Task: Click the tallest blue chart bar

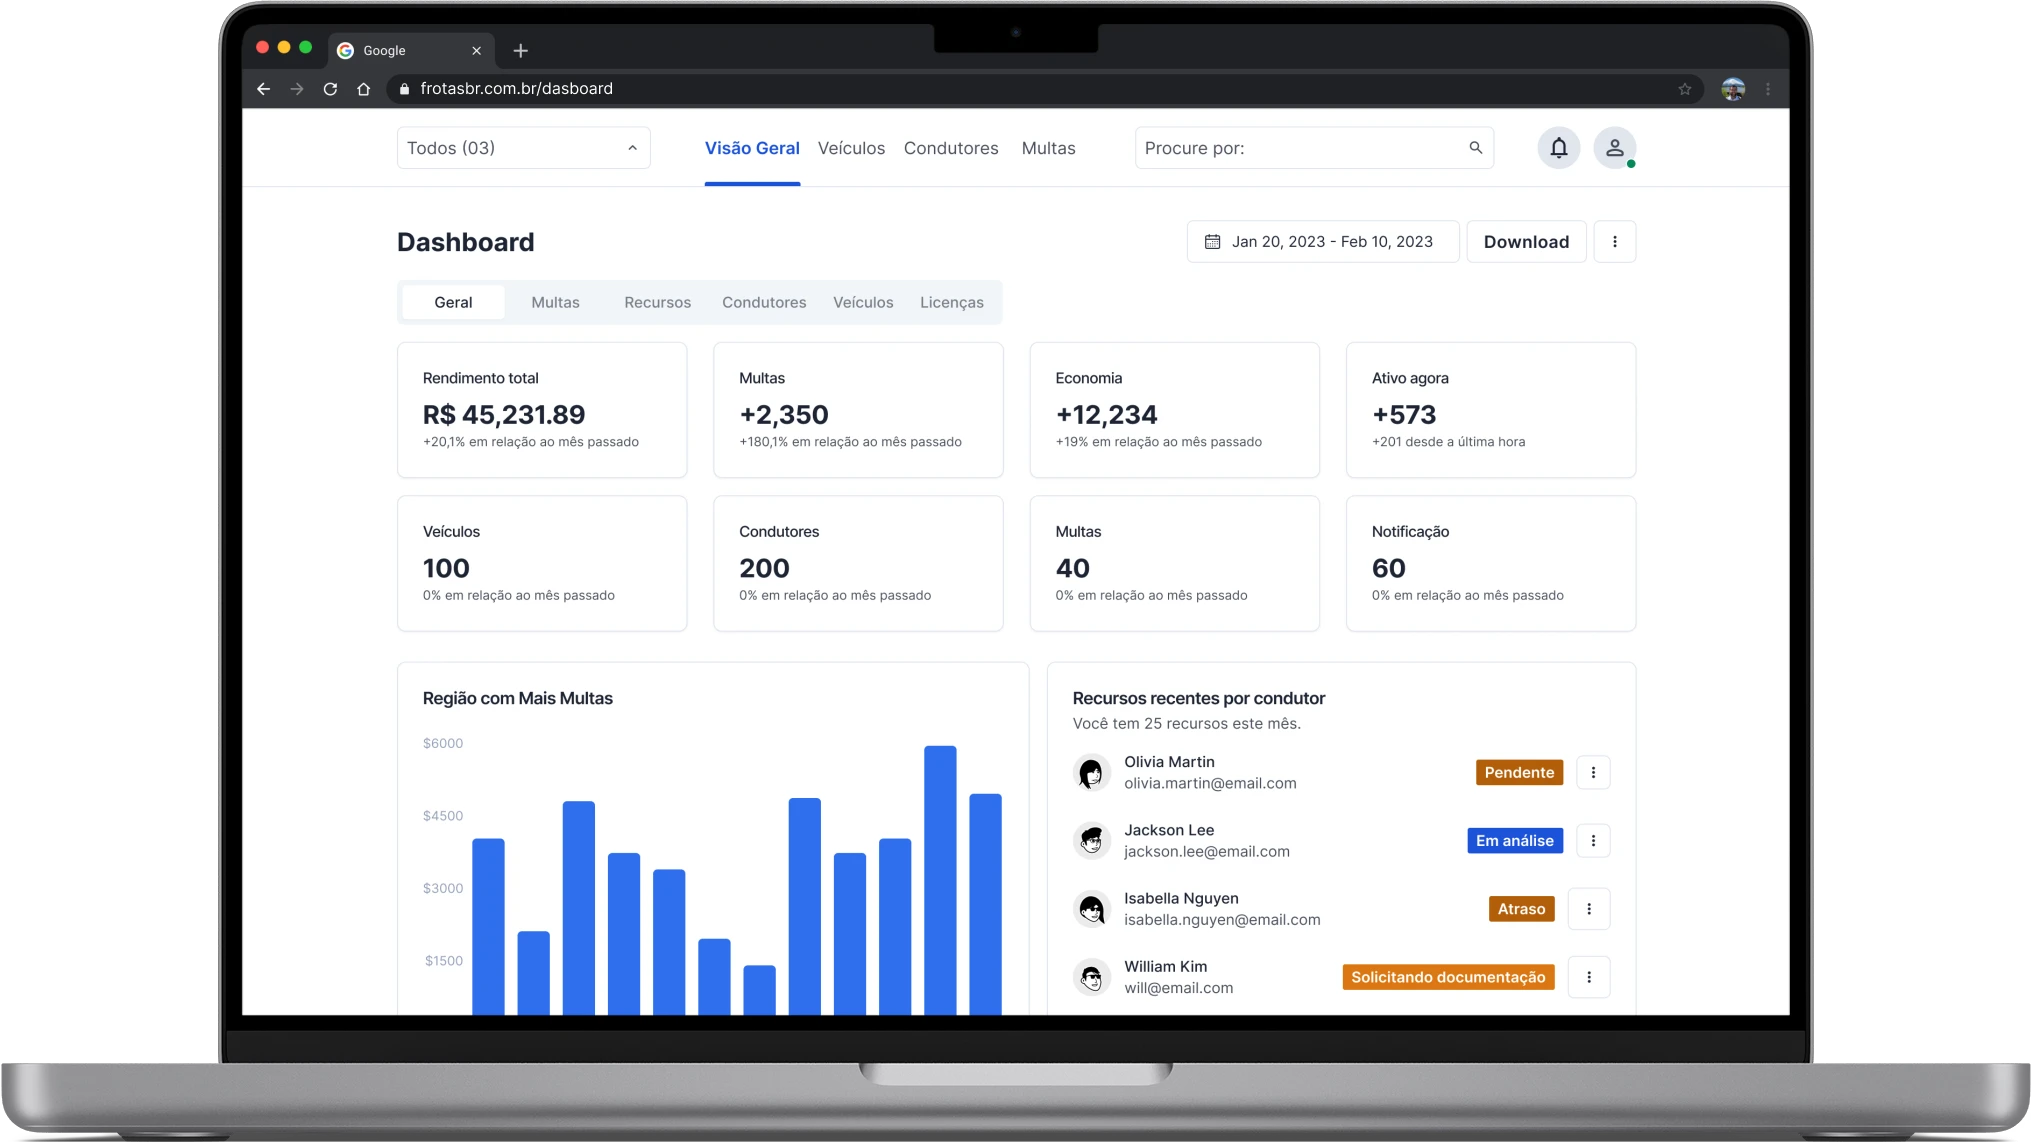Action: 940,880
